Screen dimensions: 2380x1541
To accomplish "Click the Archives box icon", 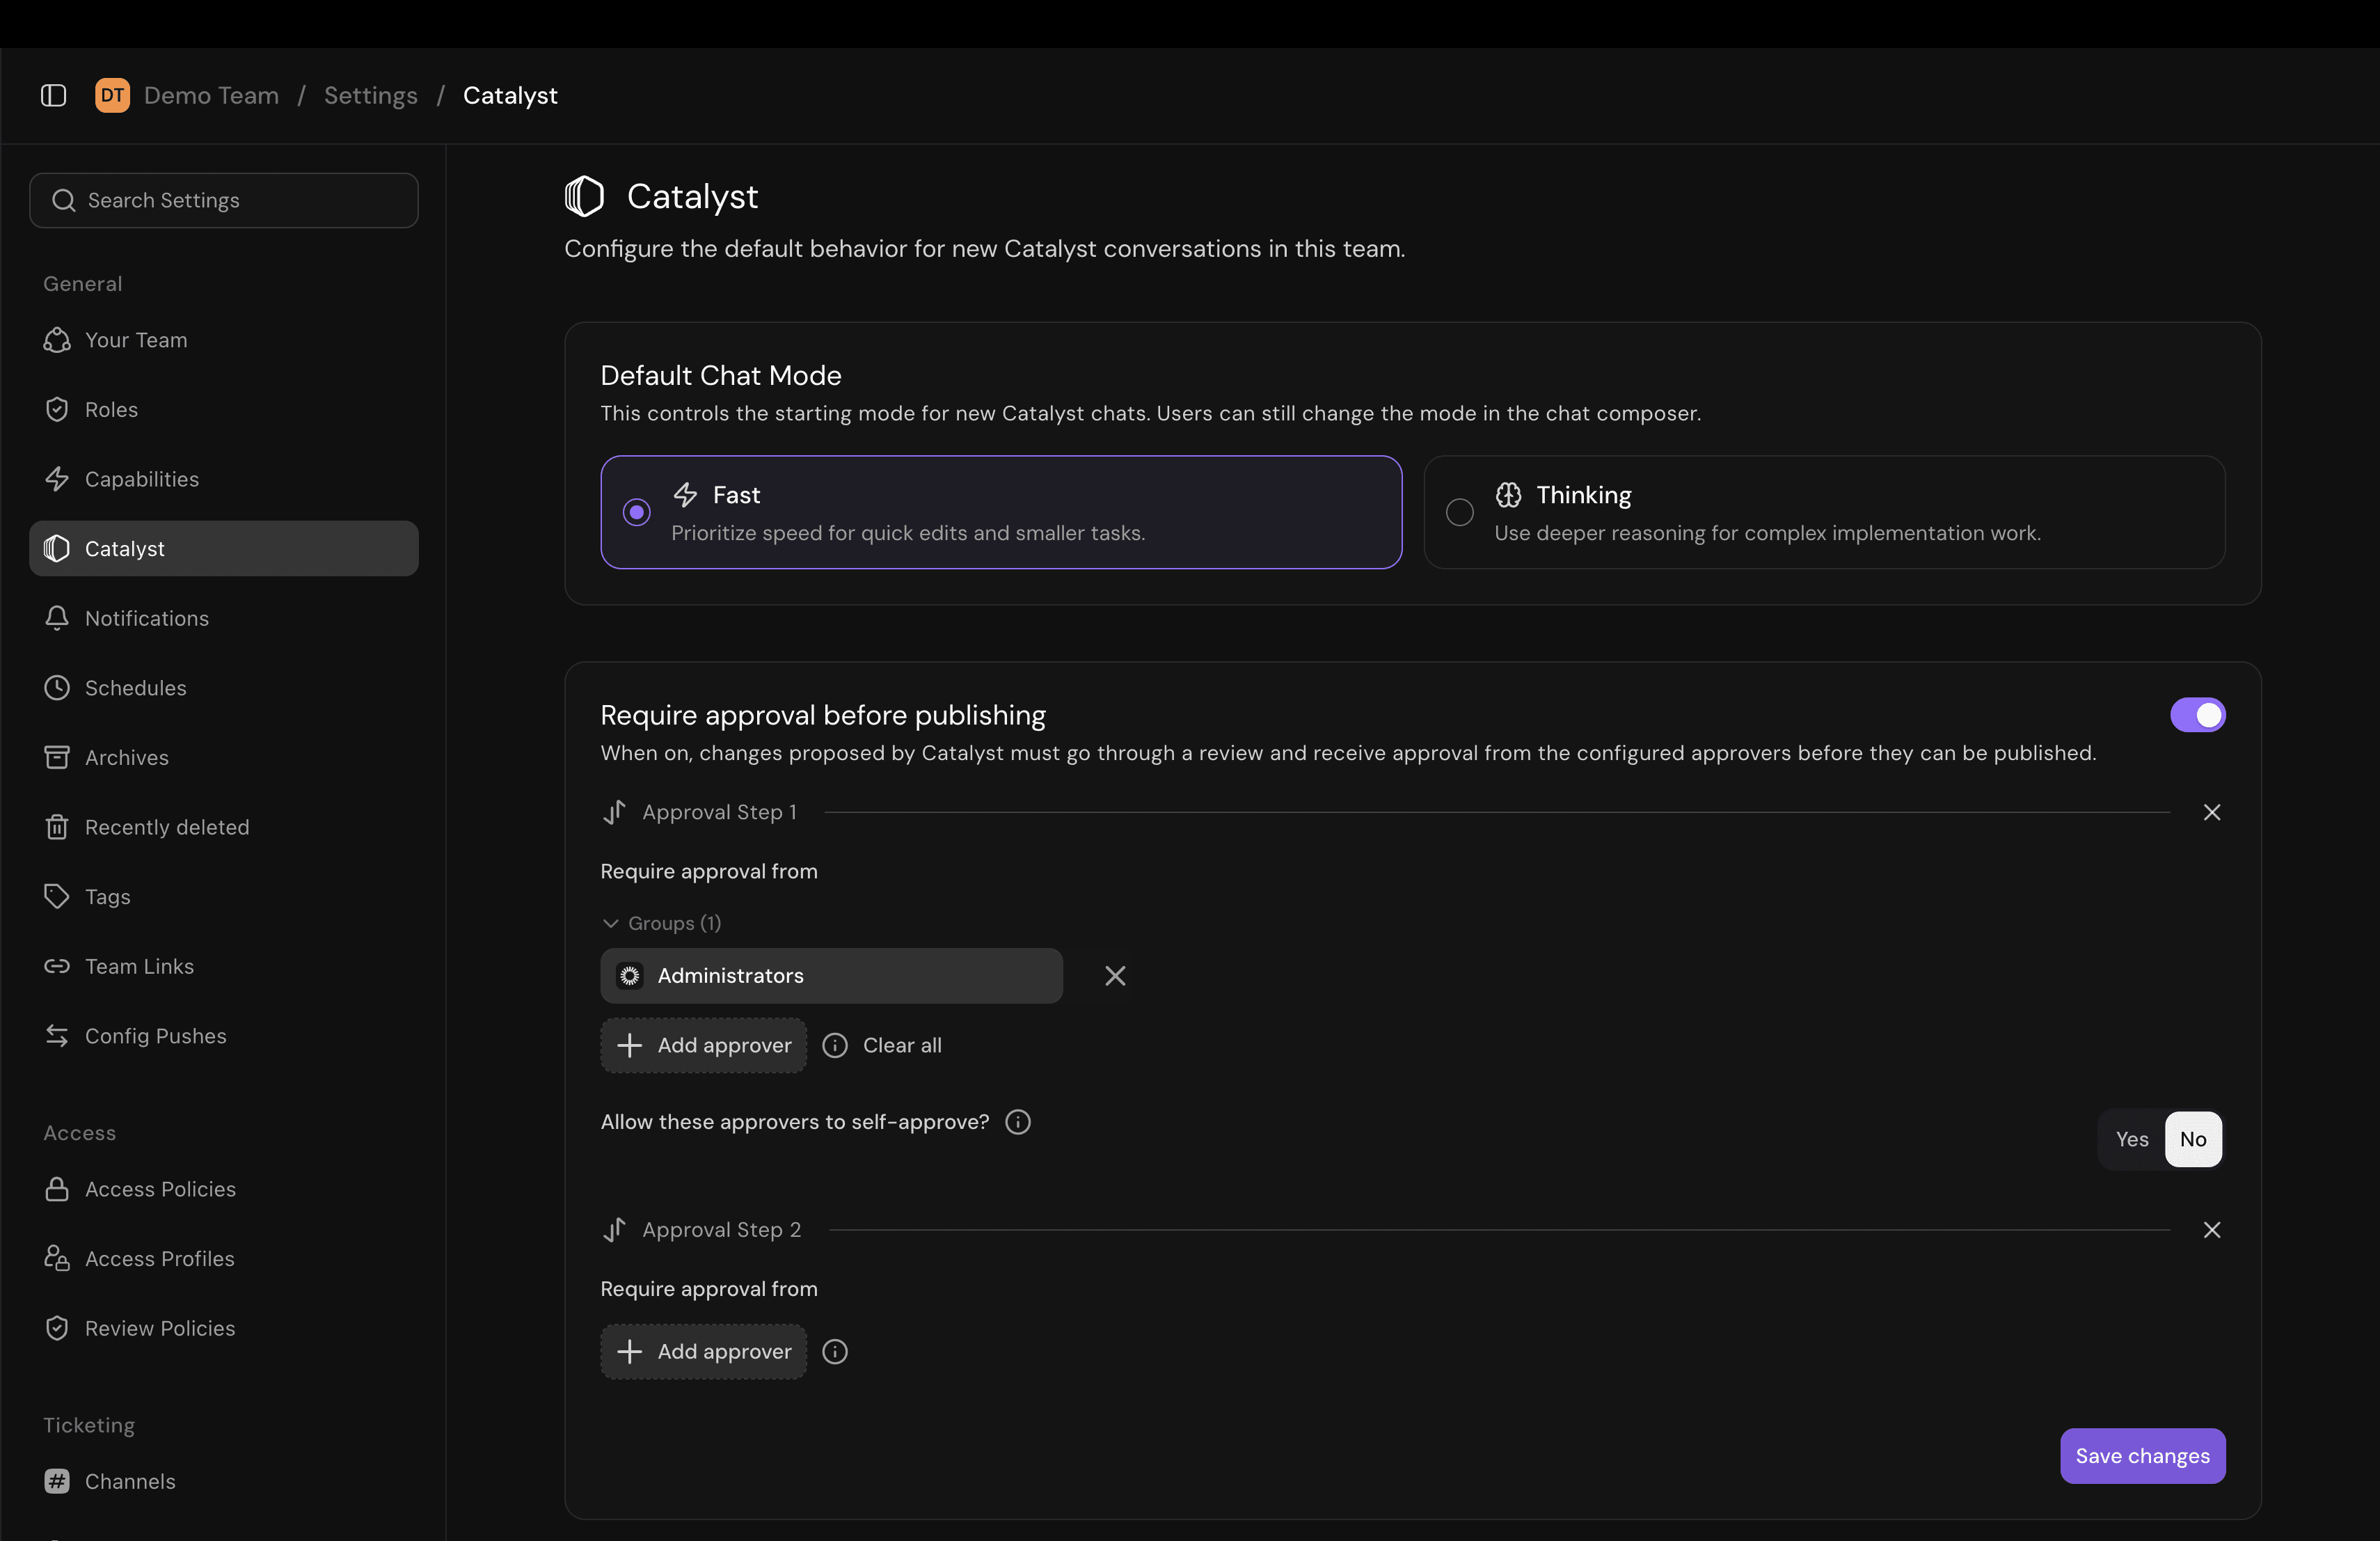I will click(x=57, y=757).
